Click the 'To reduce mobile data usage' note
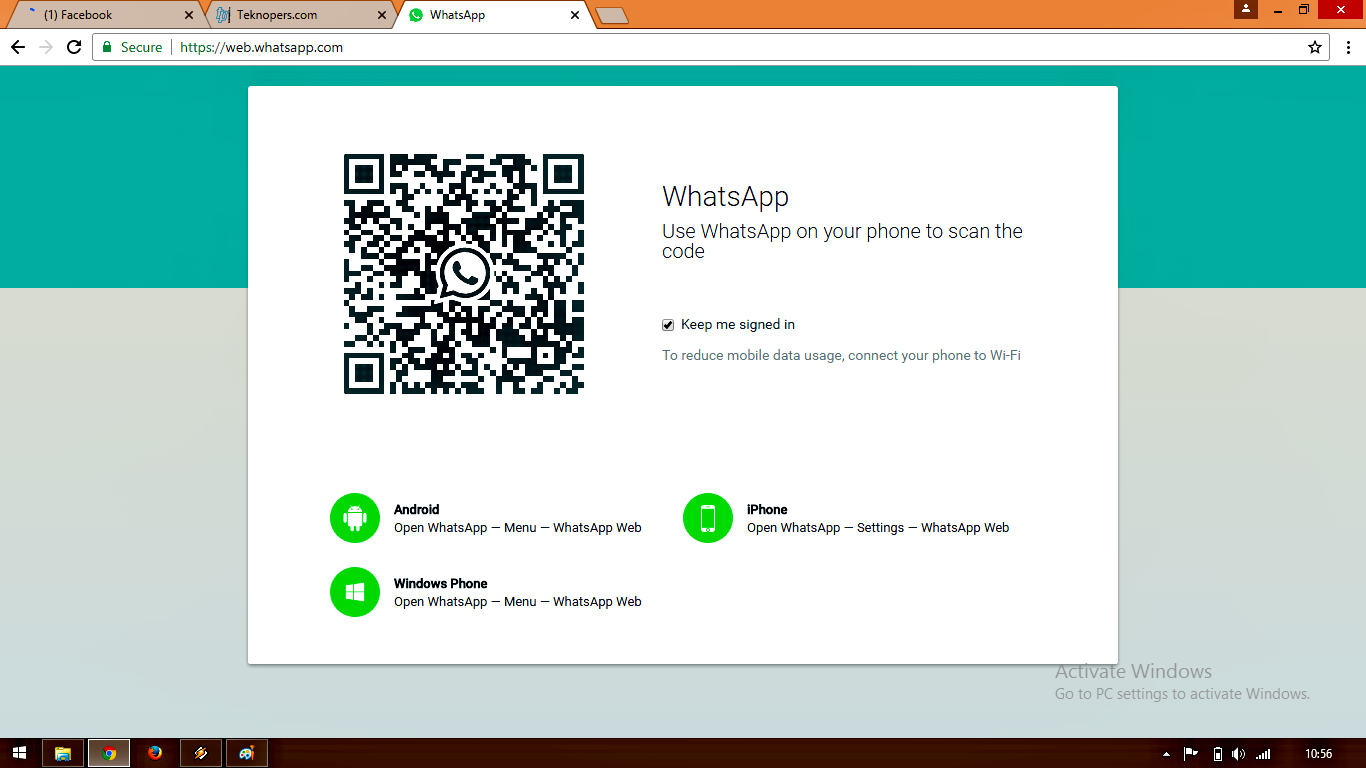1366x768 pixels. pos(841,356)
